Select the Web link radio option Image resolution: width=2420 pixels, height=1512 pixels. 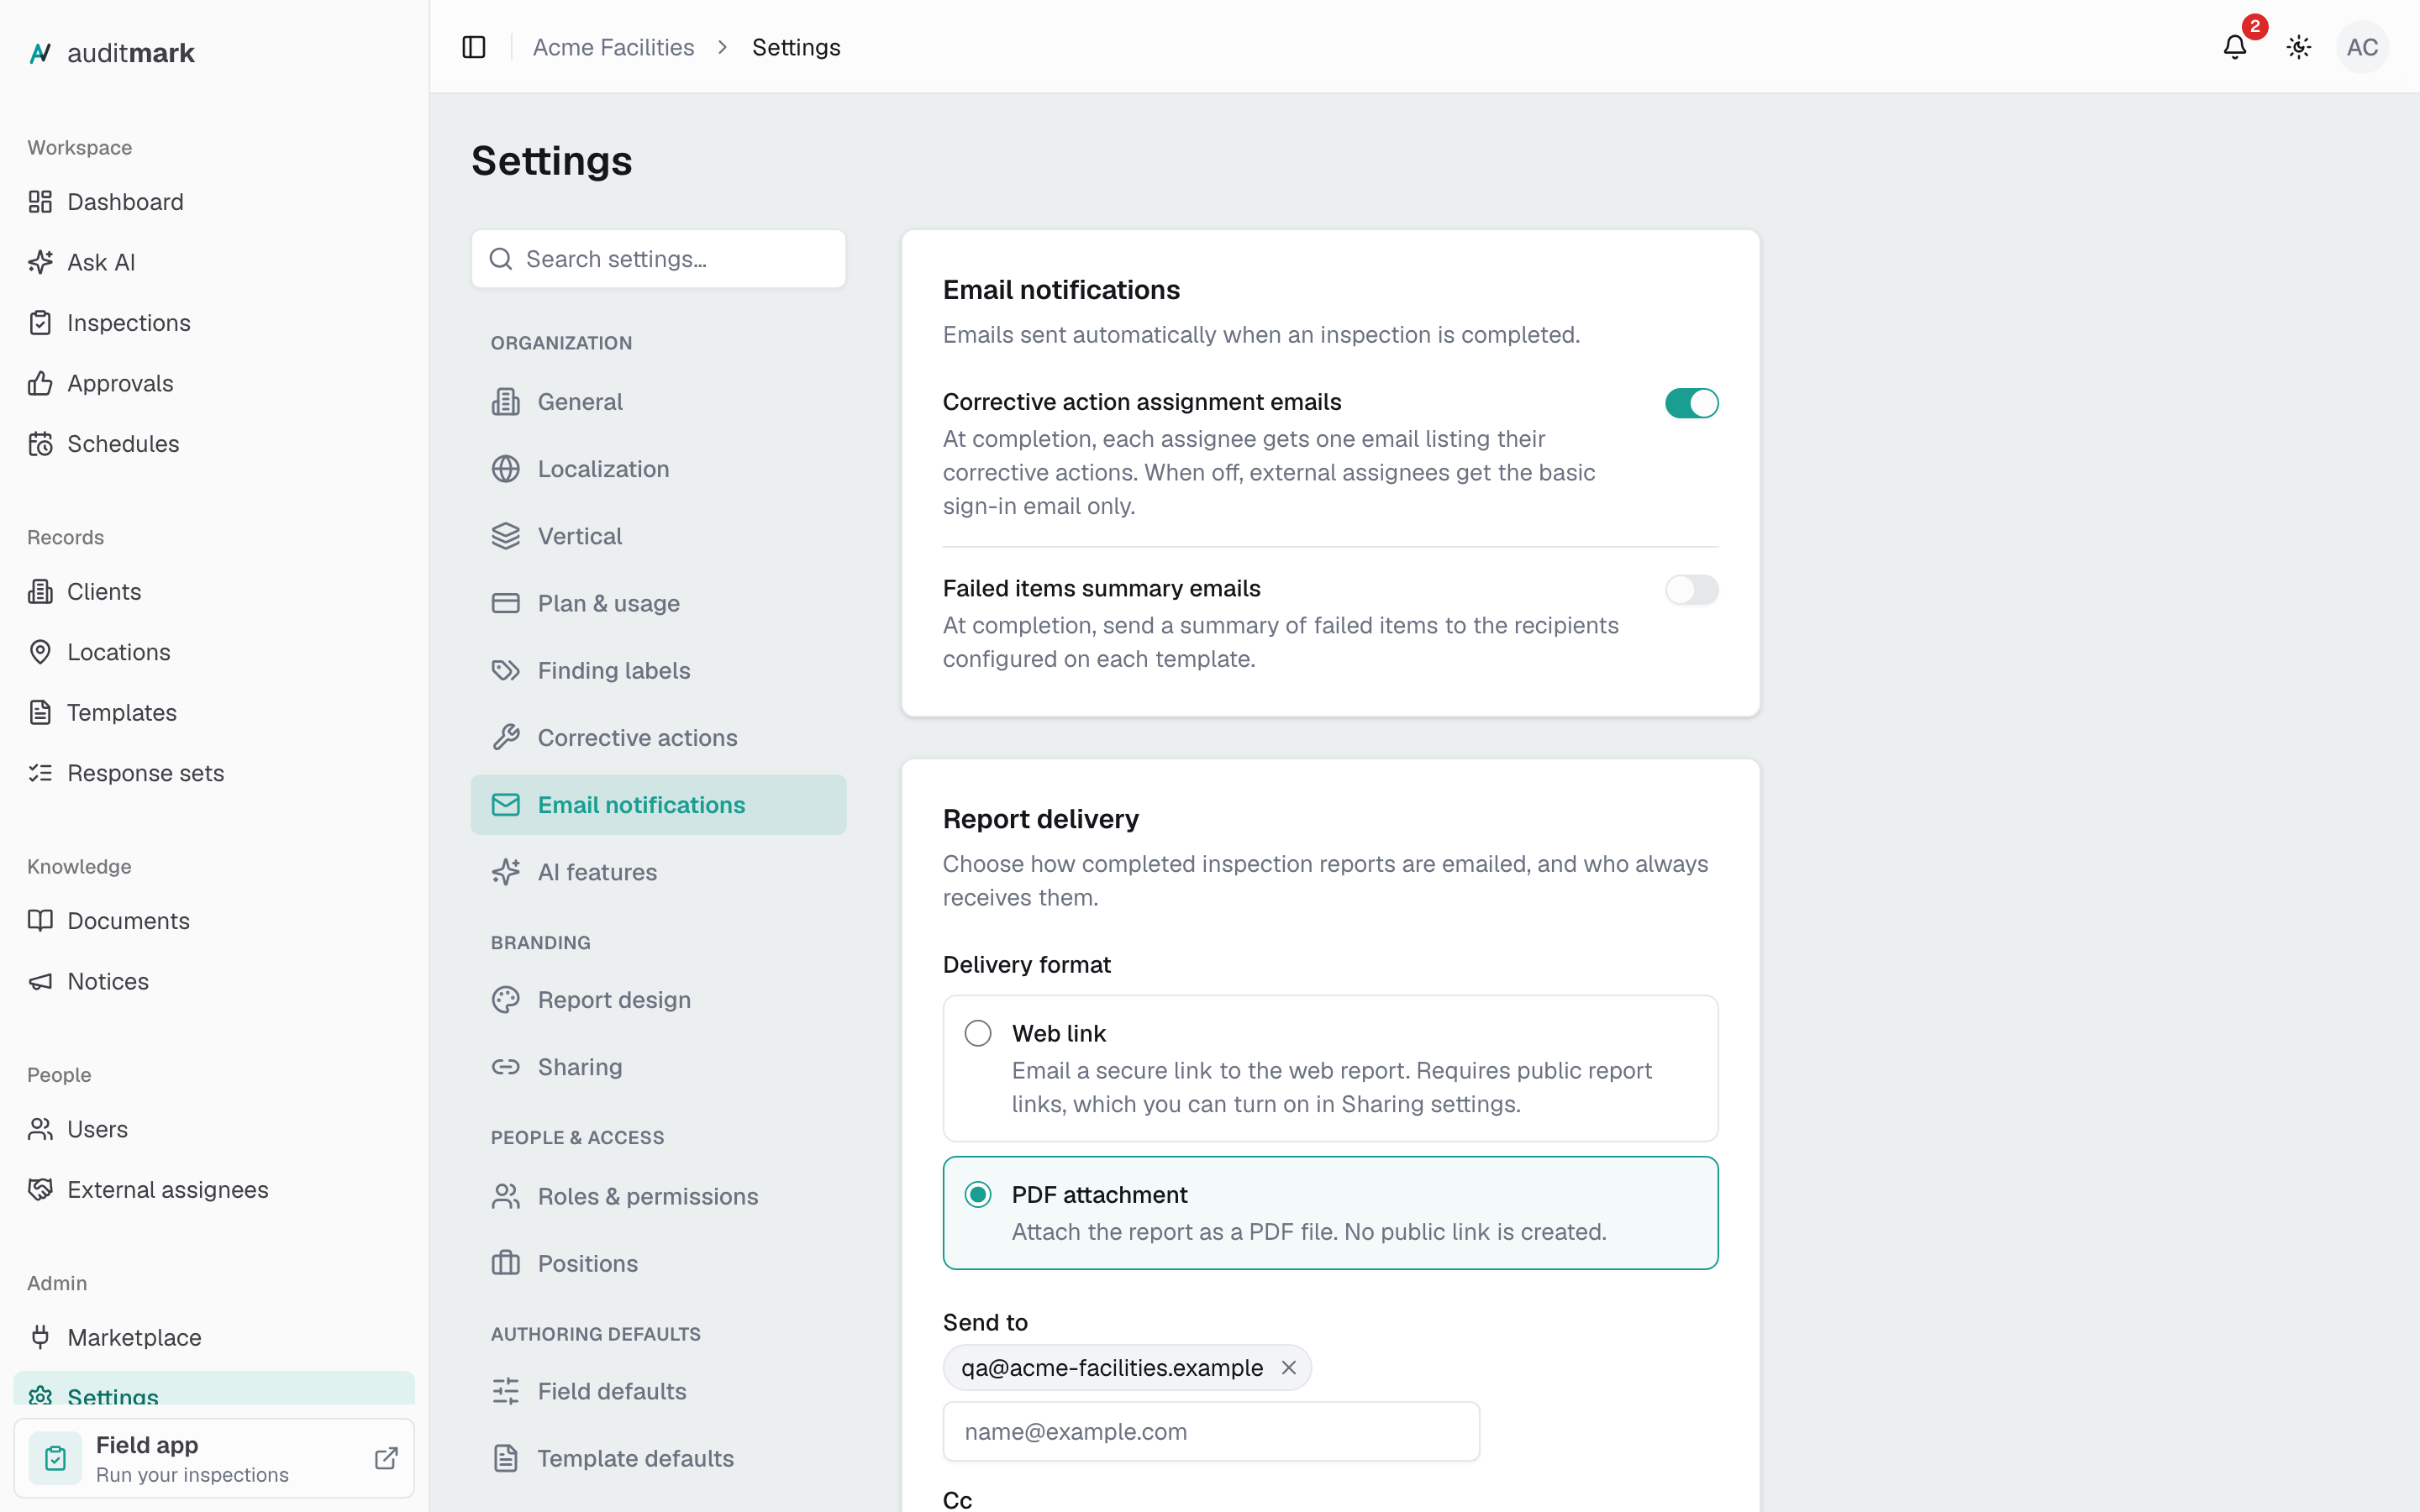(x=977, y=1033)
